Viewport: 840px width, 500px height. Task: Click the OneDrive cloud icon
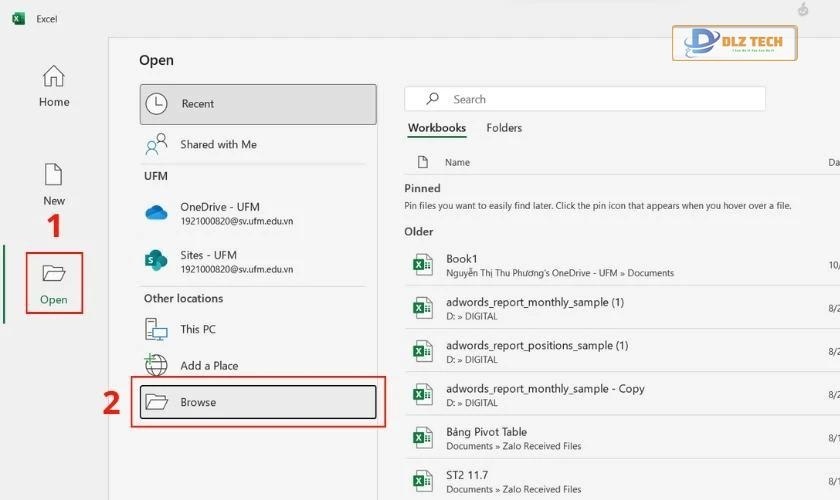tap(156, 213)
